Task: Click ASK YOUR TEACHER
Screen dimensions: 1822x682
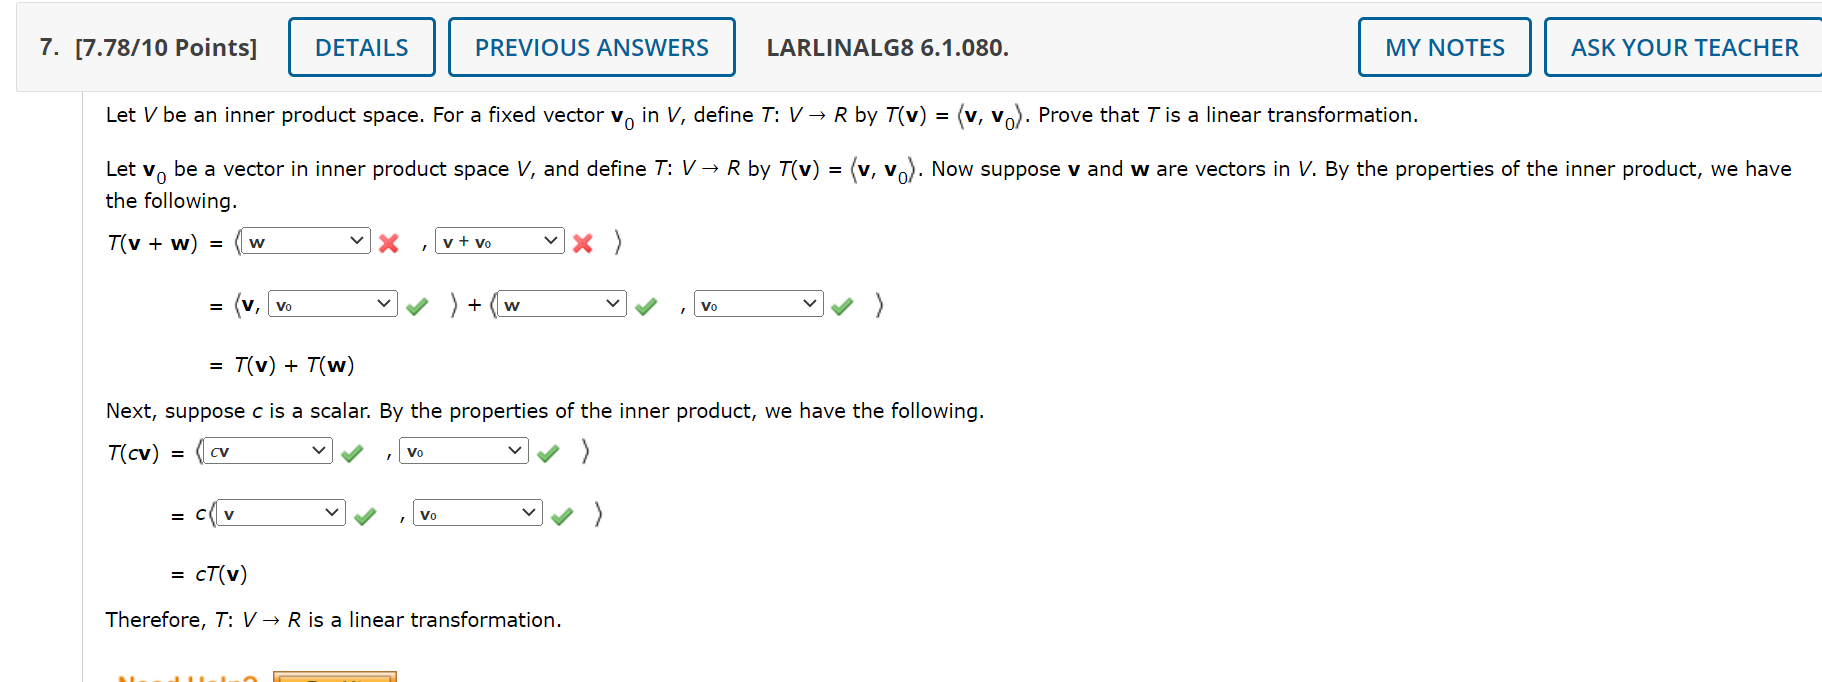Action: (x=1681, y=46)
